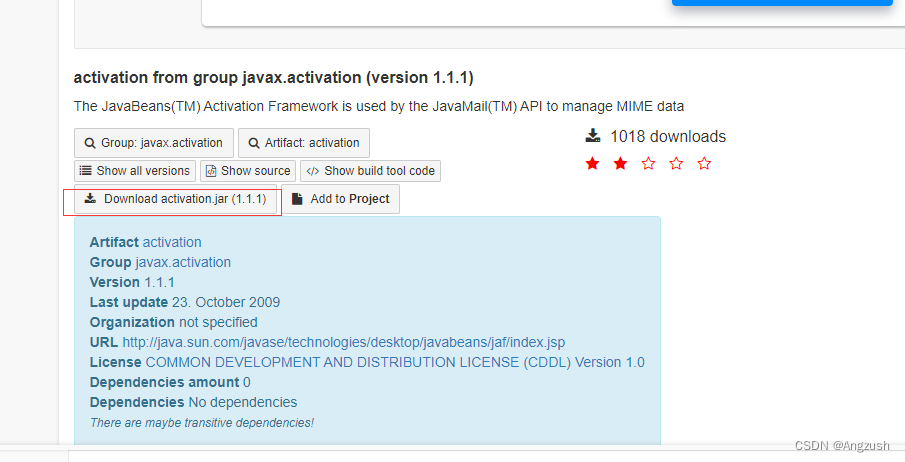Download activation.jar (1.1.1)

coord(175,199)
